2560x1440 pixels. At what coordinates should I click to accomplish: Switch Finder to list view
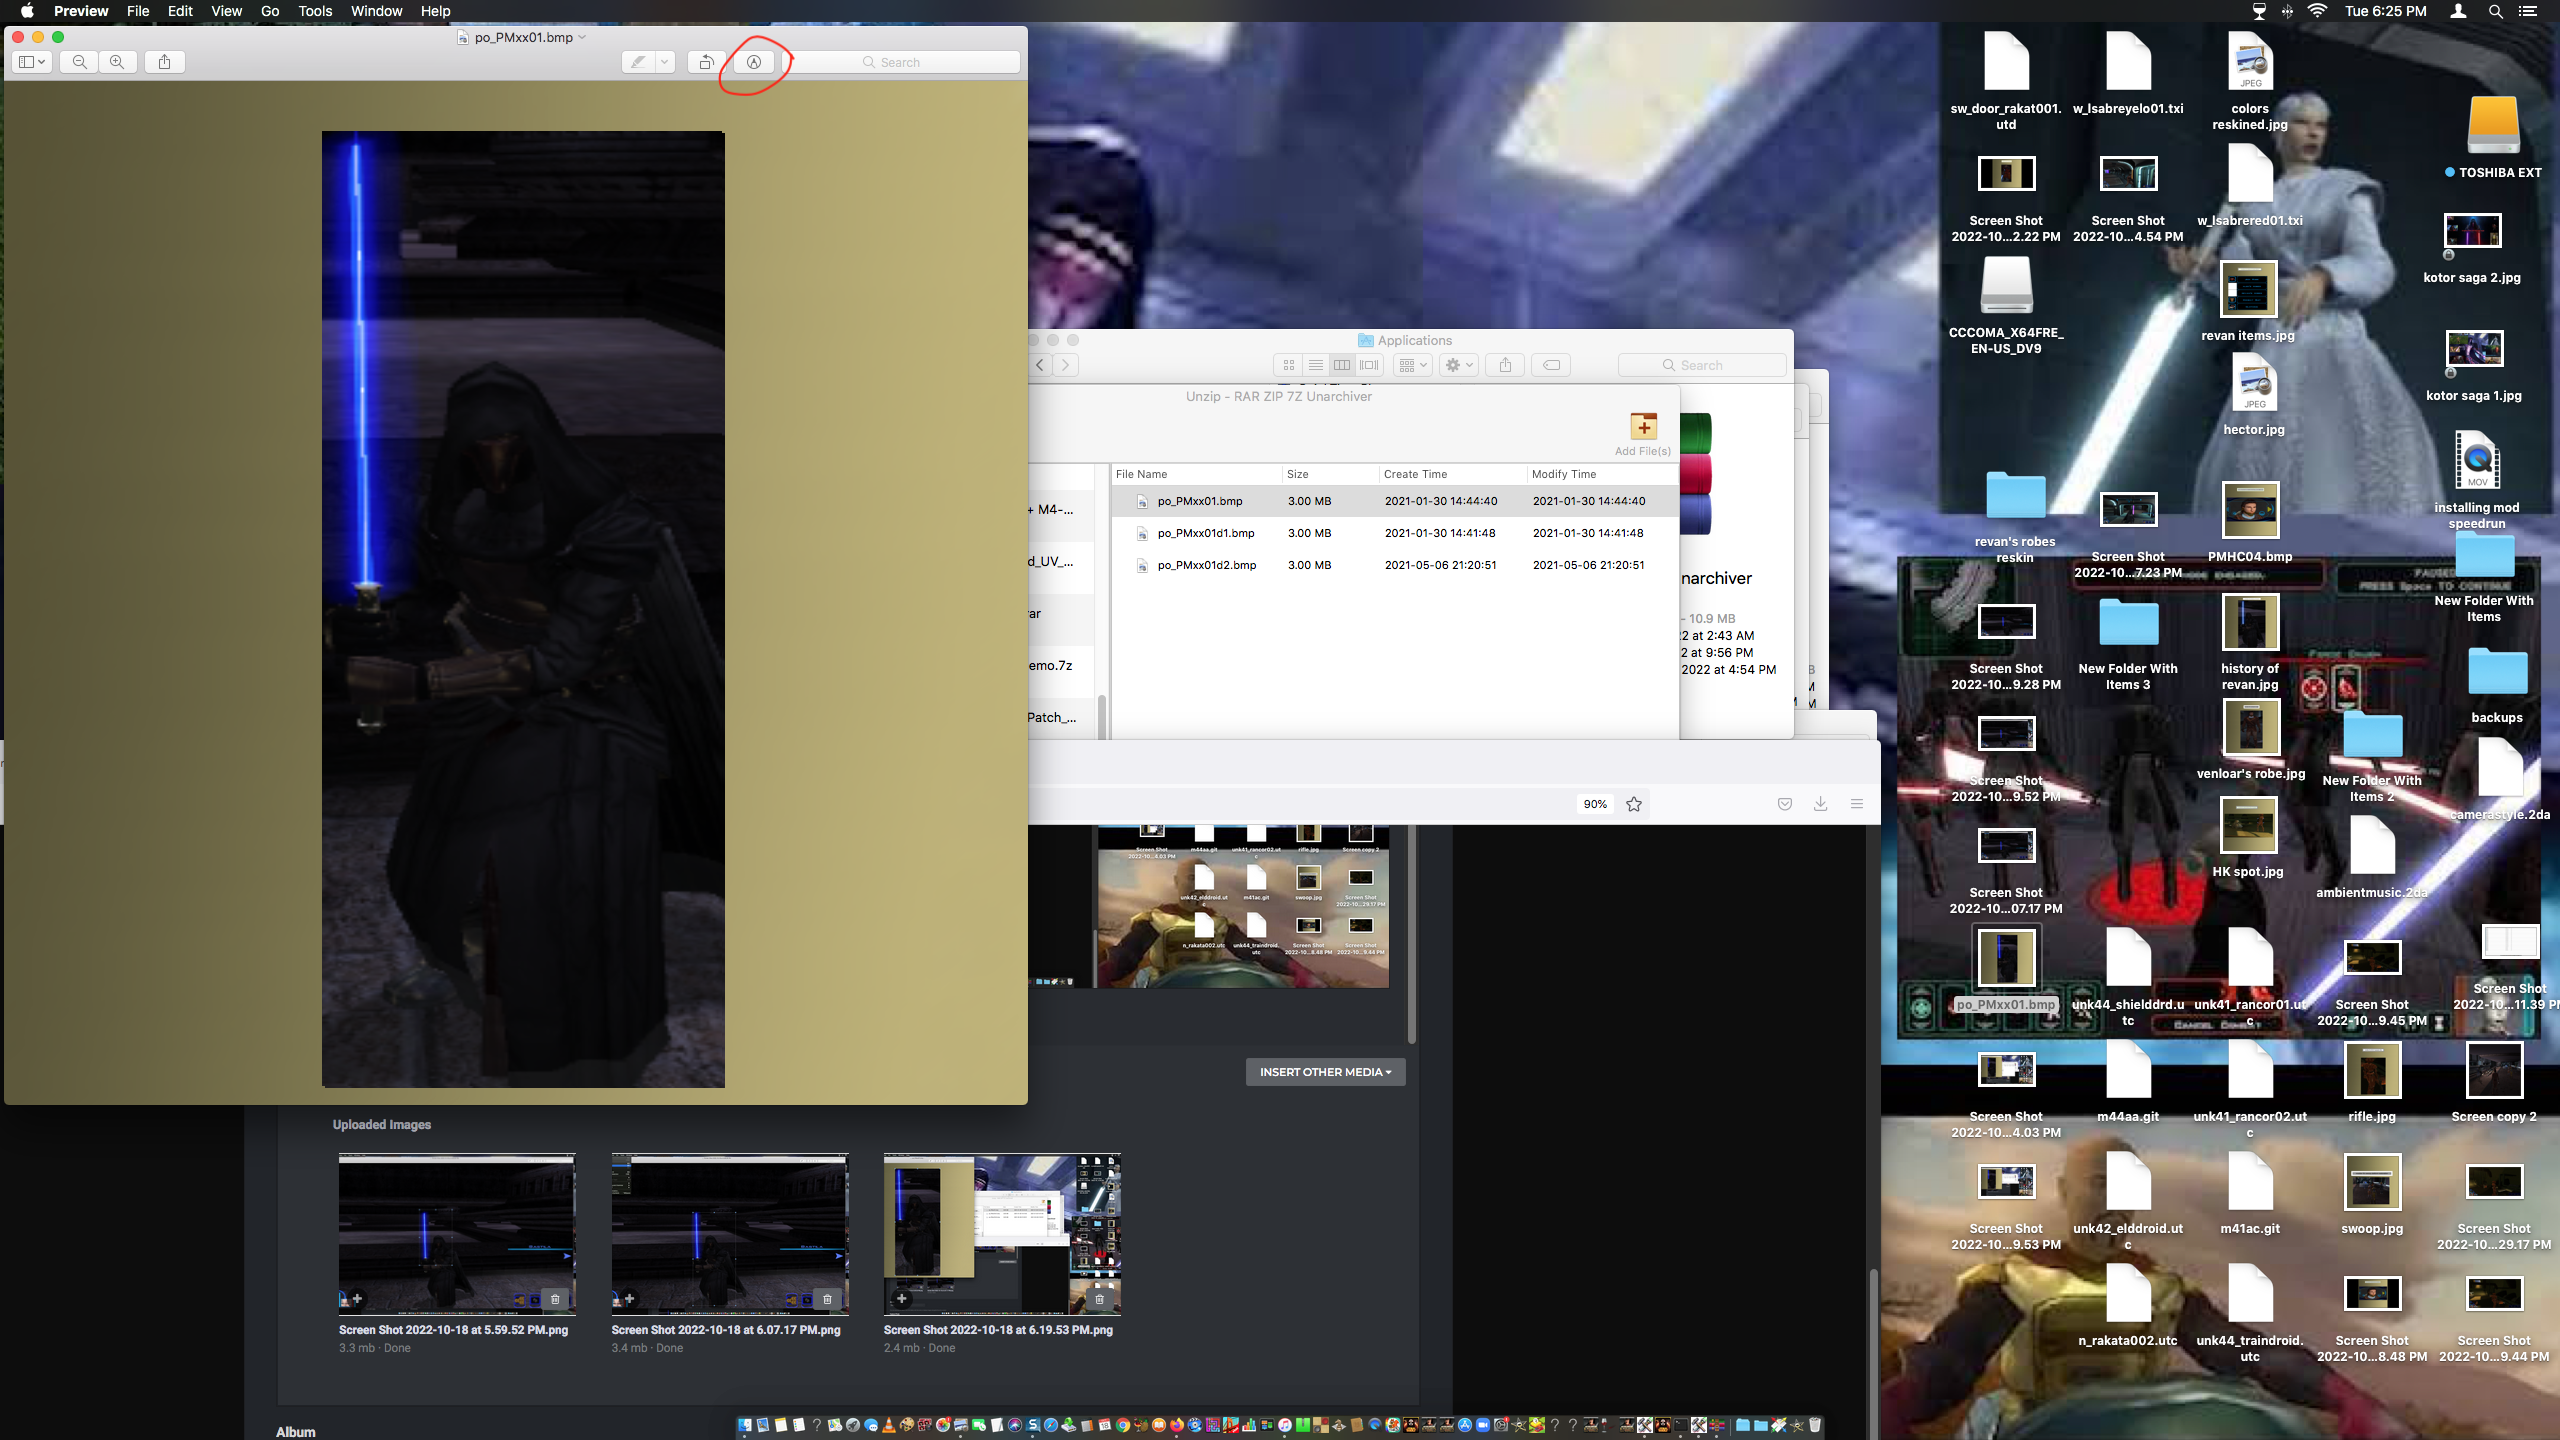1316,365
